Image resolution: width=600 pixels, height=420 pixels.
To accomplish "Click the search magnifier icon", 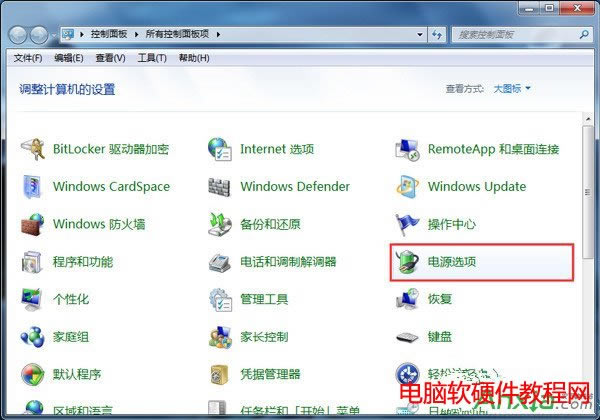I will pyautogui.click(x=584, y=34).
